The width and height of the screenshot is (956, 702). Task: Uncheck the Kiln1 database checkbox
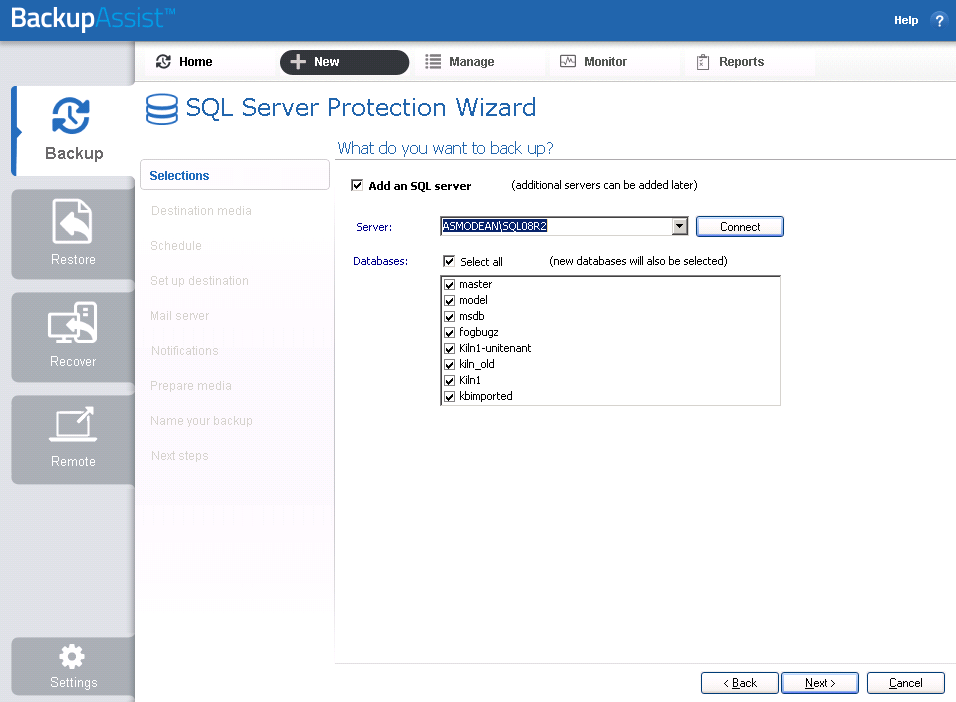click(x=449, y=380)
